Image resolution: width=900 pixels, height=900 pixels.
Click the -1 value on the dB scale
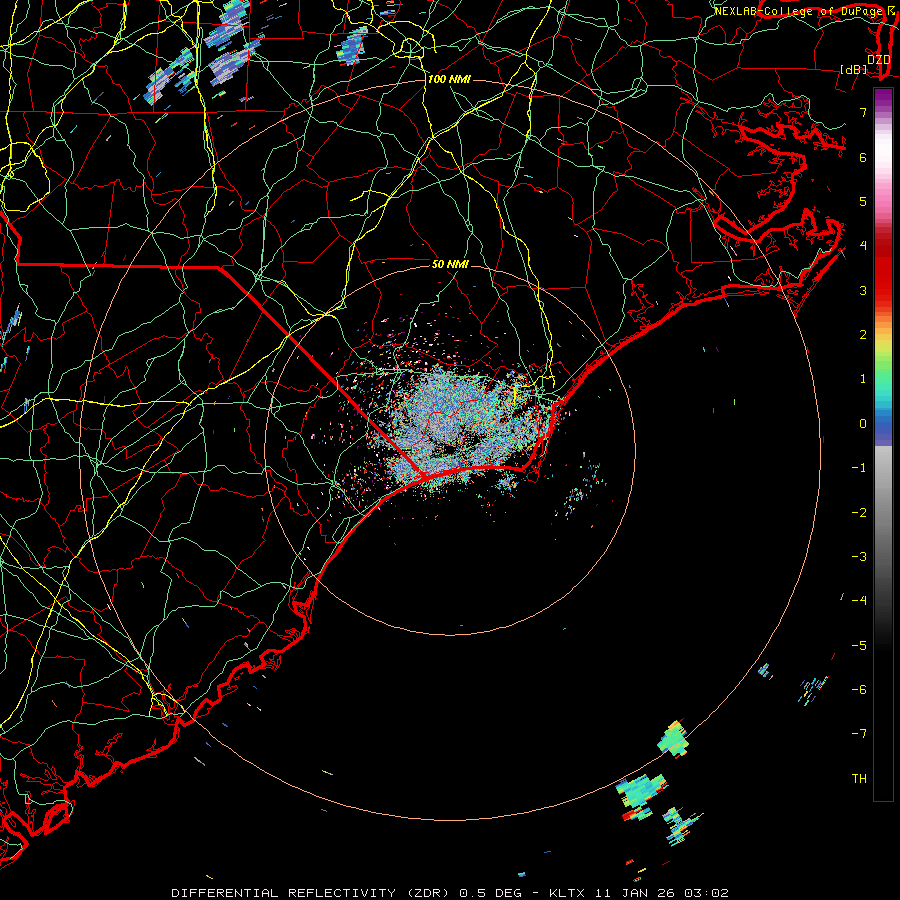(859, 468)
